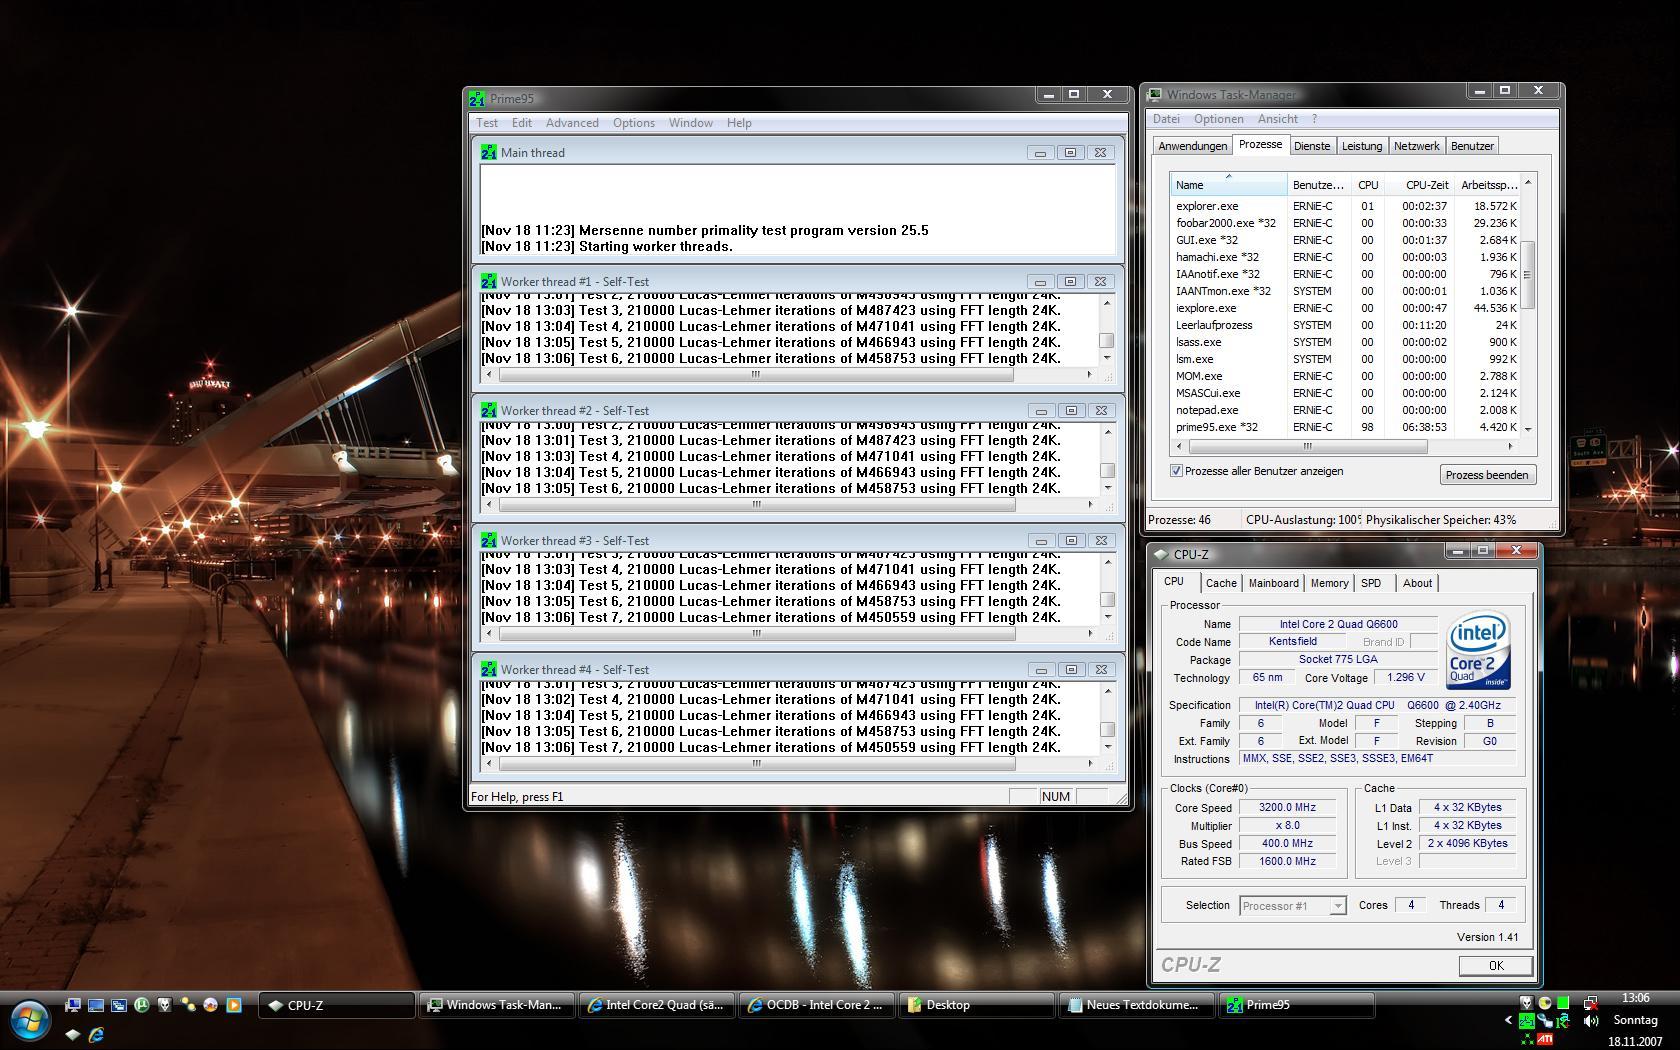Open the Memory tab in CPU-Z

1329,583
